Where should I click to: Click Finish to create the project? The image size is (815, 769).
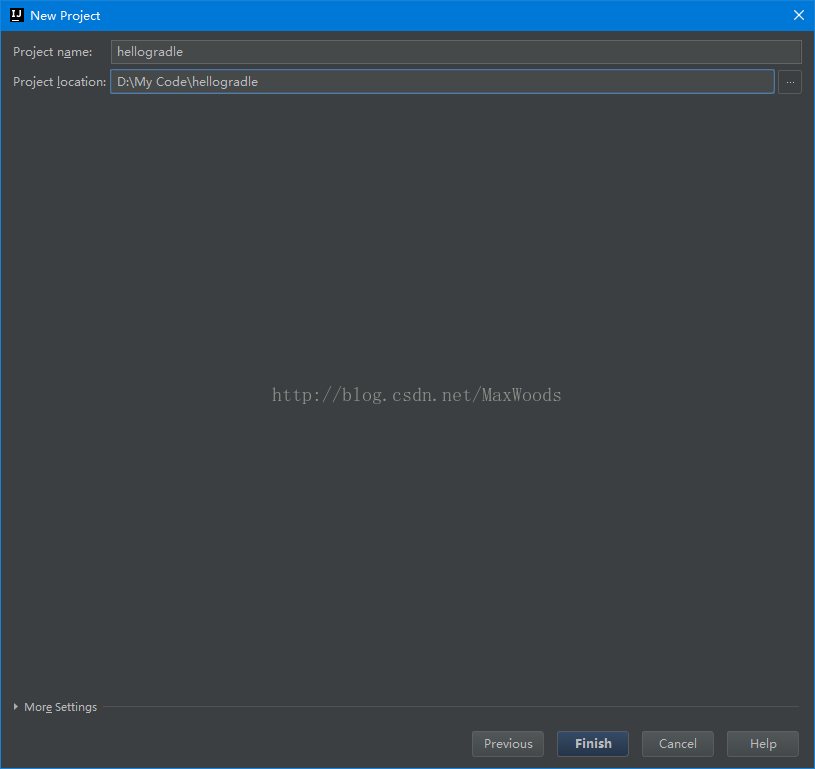pos(593,744)
